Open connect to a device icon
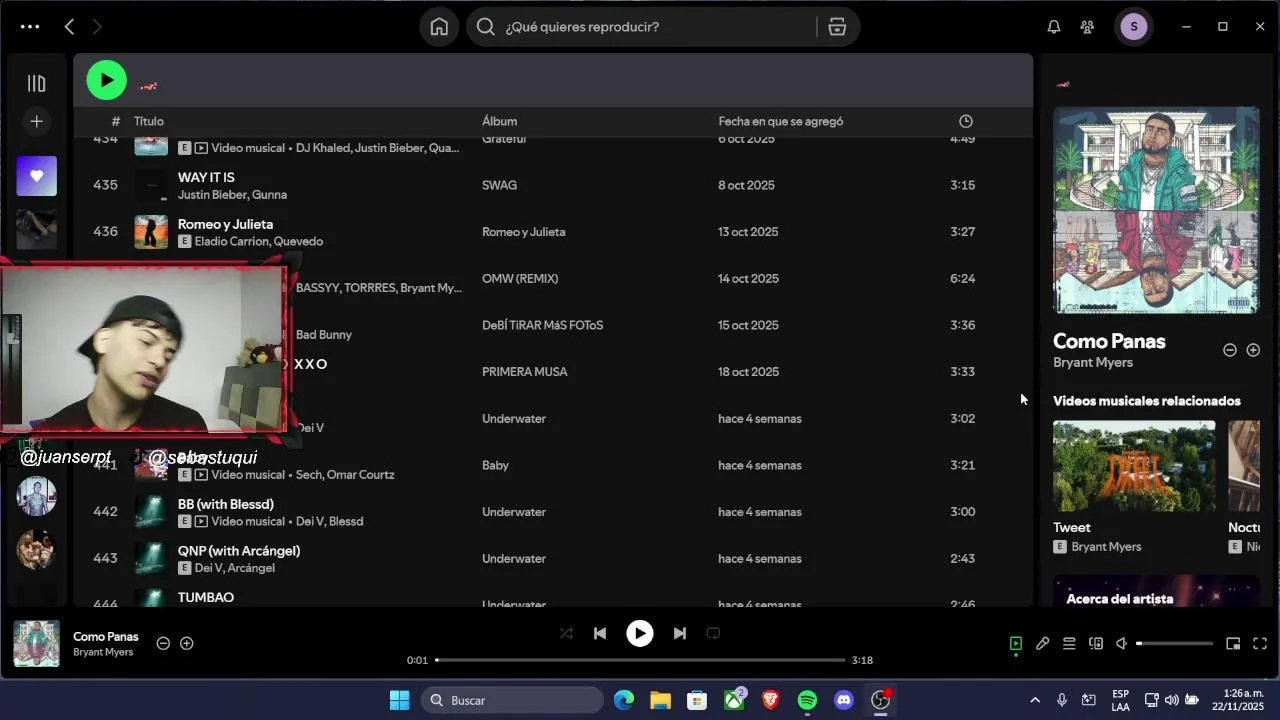The image size is (1280, 720). [1095, 644]
